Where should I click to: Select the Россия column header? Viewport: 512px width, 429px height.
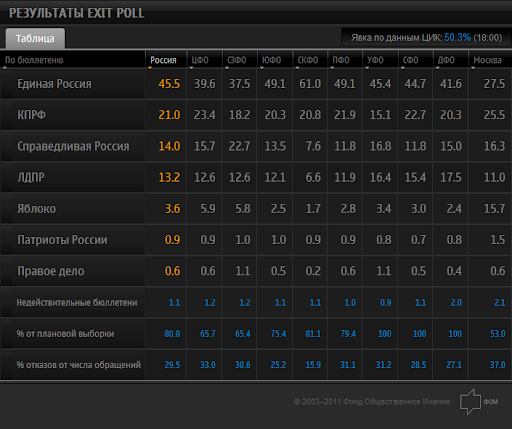[x=163, y=60]
